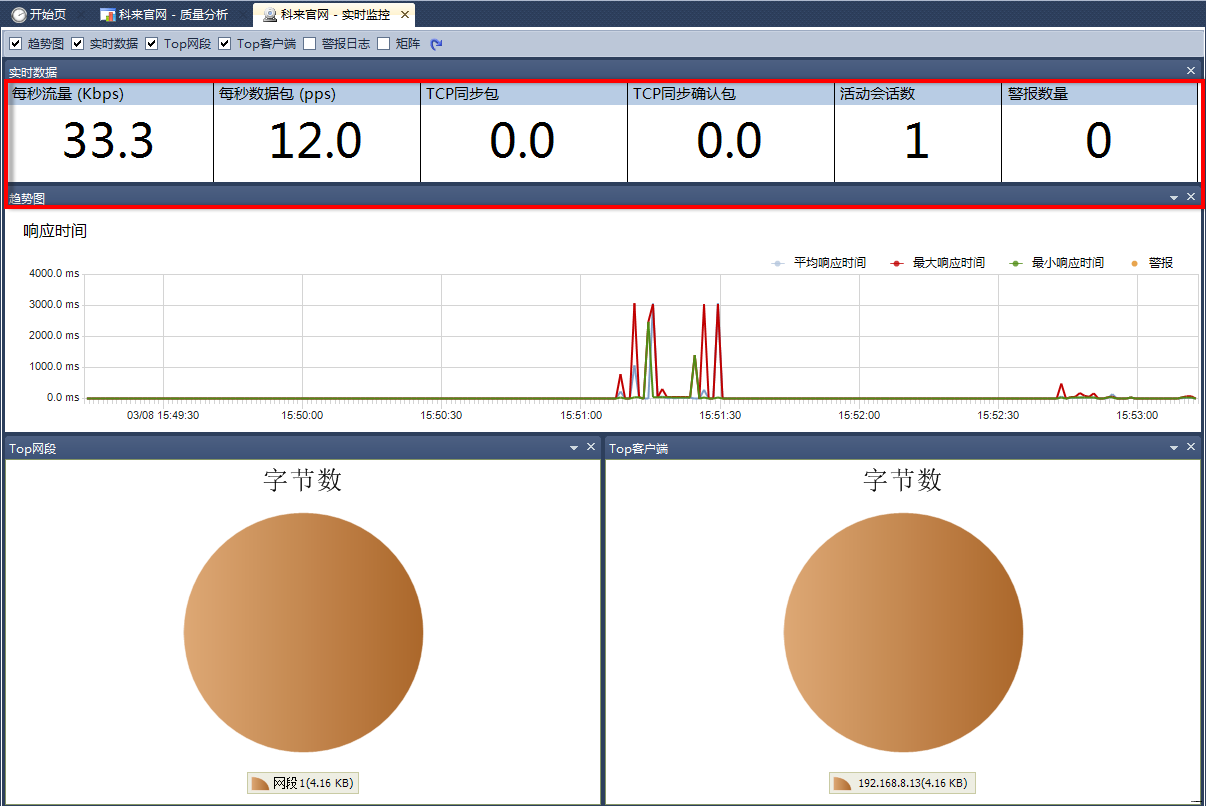
Task: Click the 网段1 pie chart legend
Action: click(x=303, y=783)
